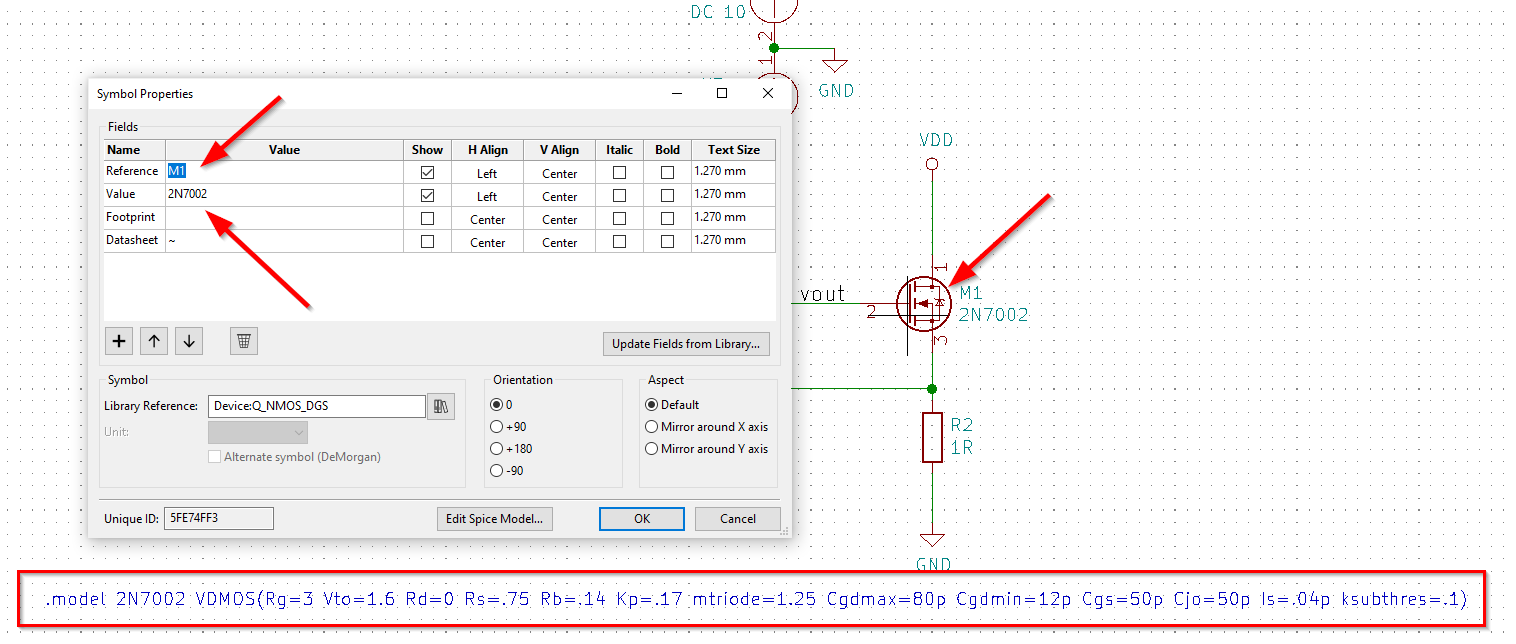Enable Show for the Footprint field
Image resolution: width=1516 pixels, height=644 pixels.
pyautogui.click(x=427, y=219)
